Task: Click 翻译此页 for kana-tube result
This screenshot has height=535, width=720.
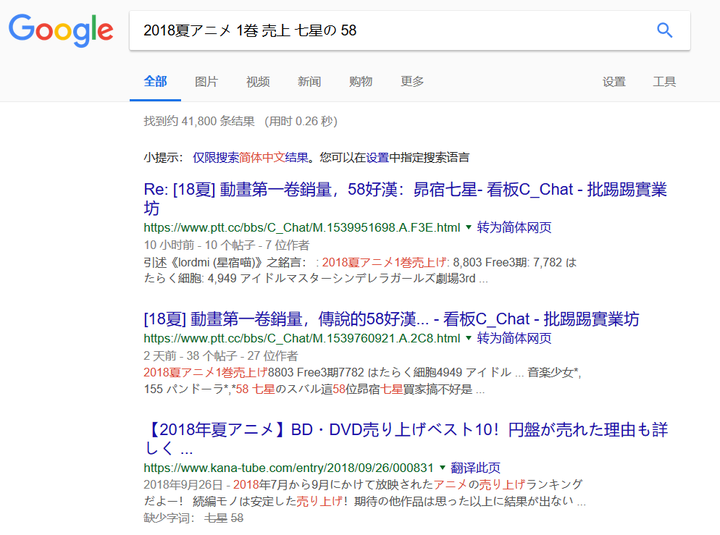Action: pyautogui.click(x=475, y=468)
